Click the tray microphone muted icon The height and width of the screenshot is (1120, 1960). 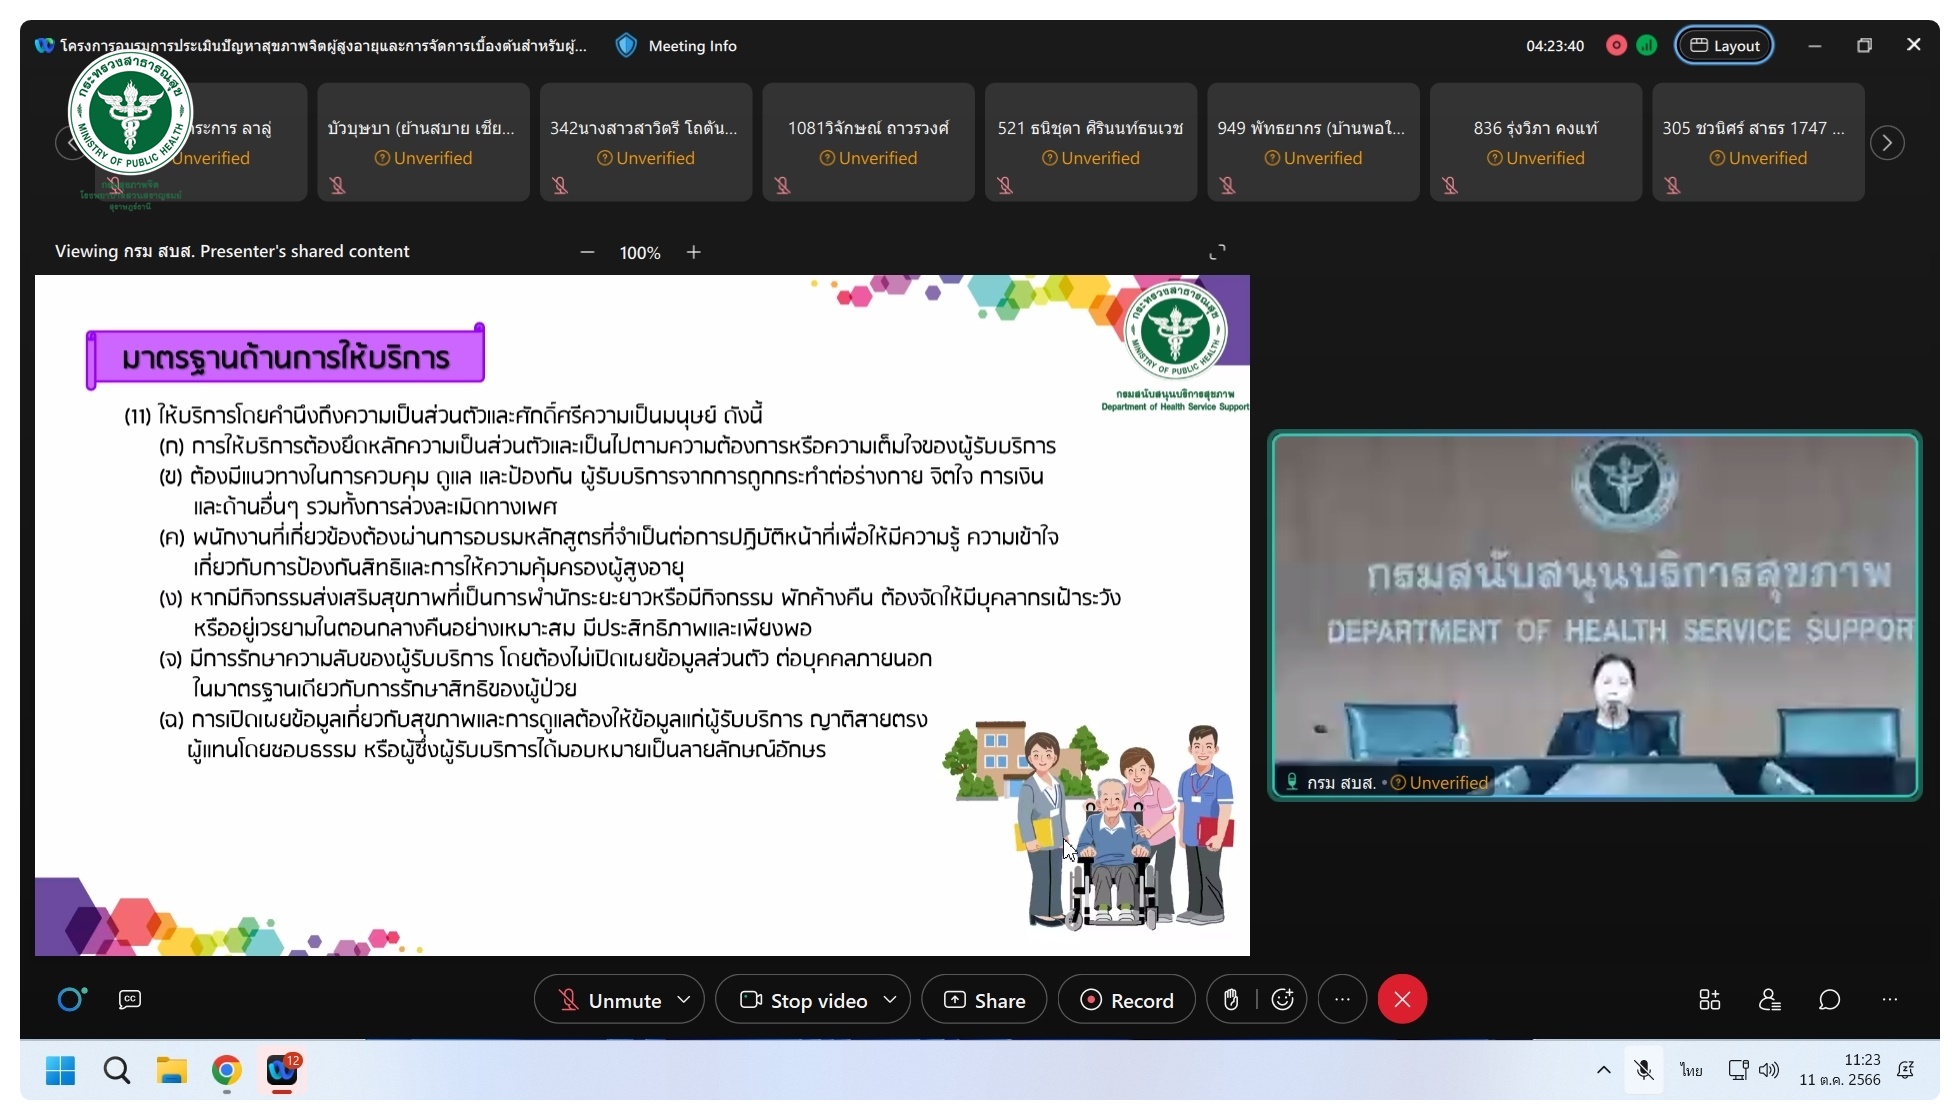1643,1070
